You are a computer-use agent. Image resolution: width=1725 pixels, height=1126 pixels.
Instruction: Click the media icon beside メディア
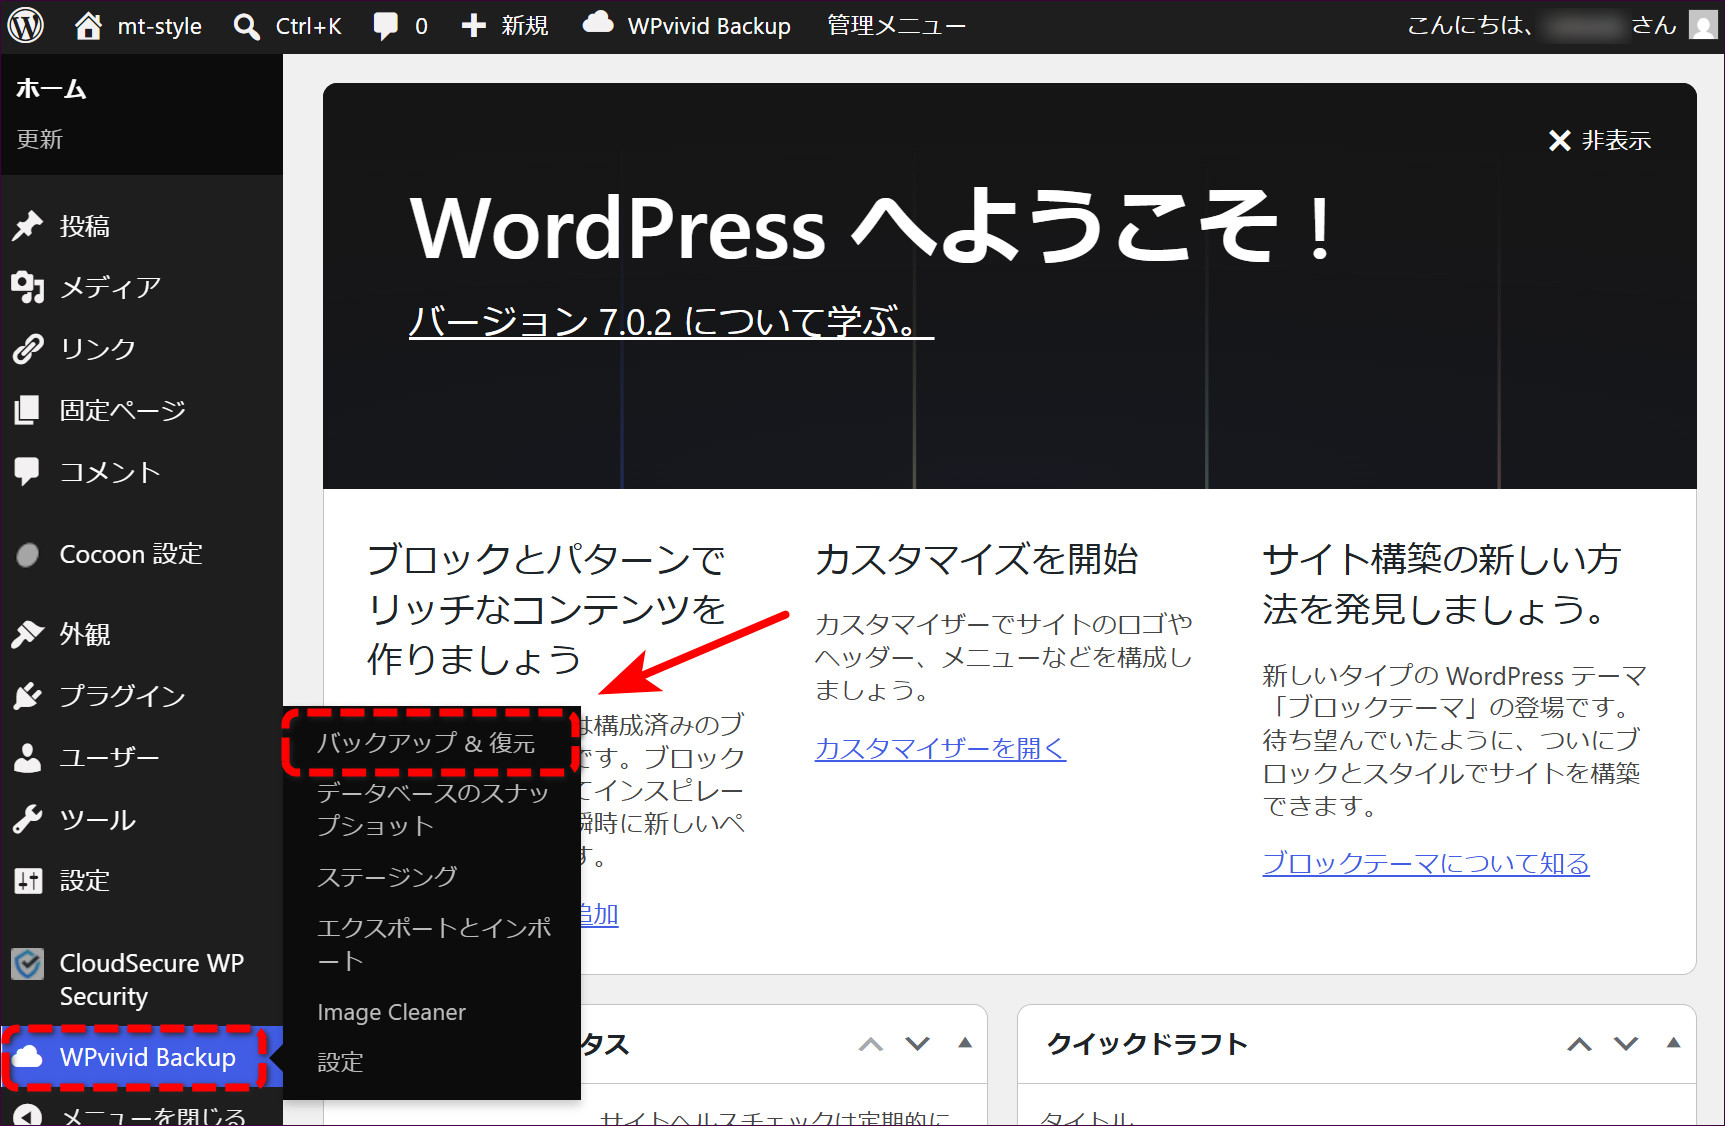pyautogui.click(x=28, y=287)
